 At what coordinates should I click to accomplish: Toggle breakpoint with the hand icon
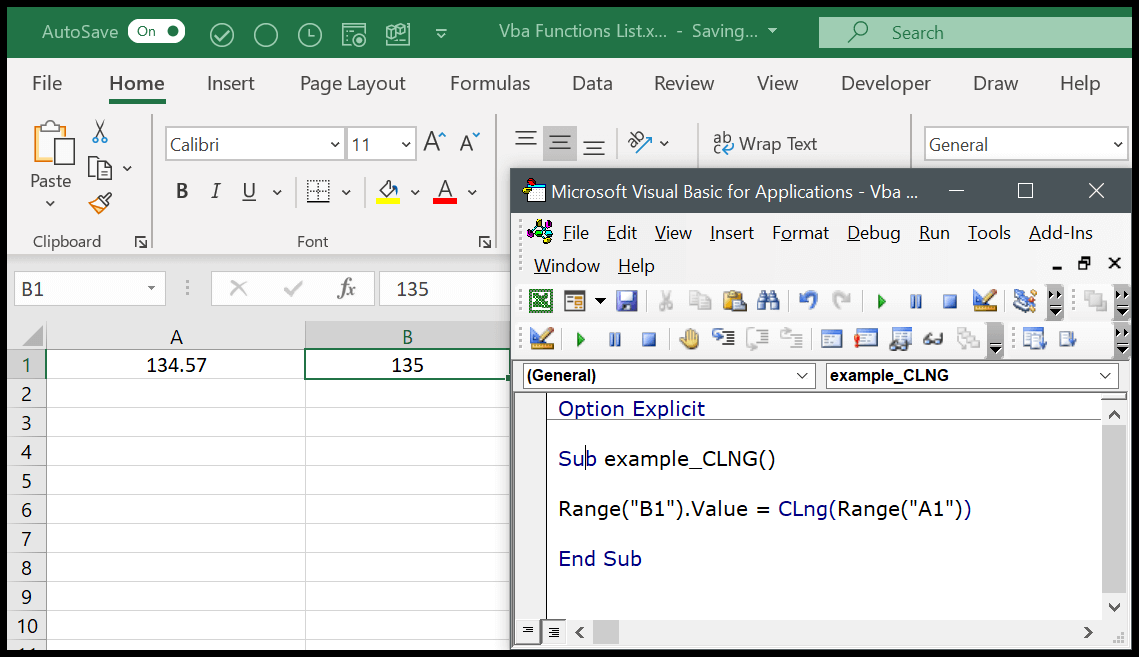pyautogui.click(x=689, y=339)
